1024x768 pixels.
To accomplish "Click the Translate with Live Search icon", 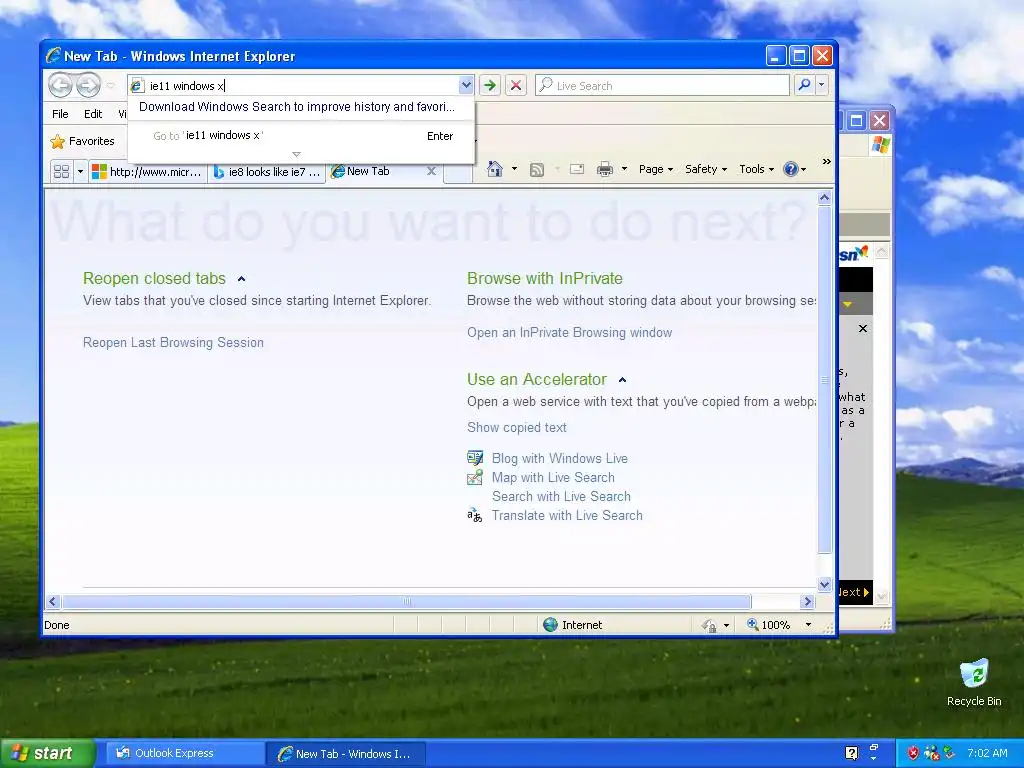I will 475,516.
